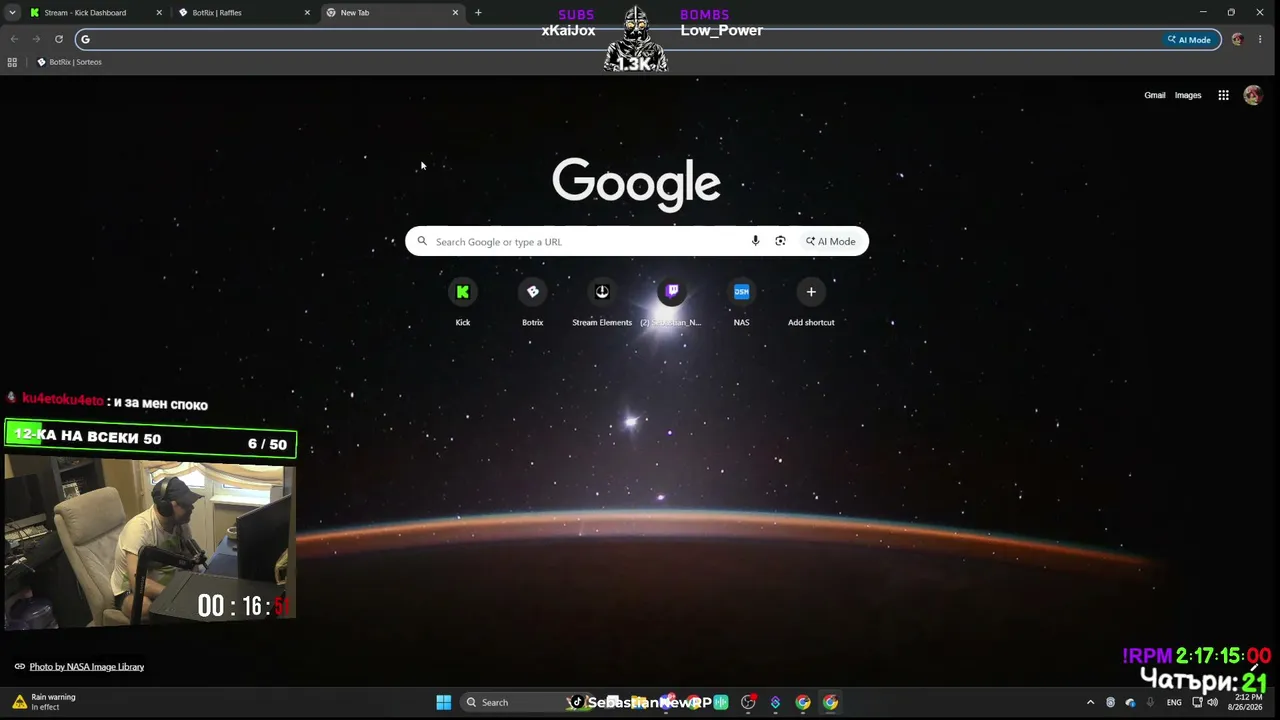Close the Stream - Kick Dashboard tab

(x=159, y=13)
